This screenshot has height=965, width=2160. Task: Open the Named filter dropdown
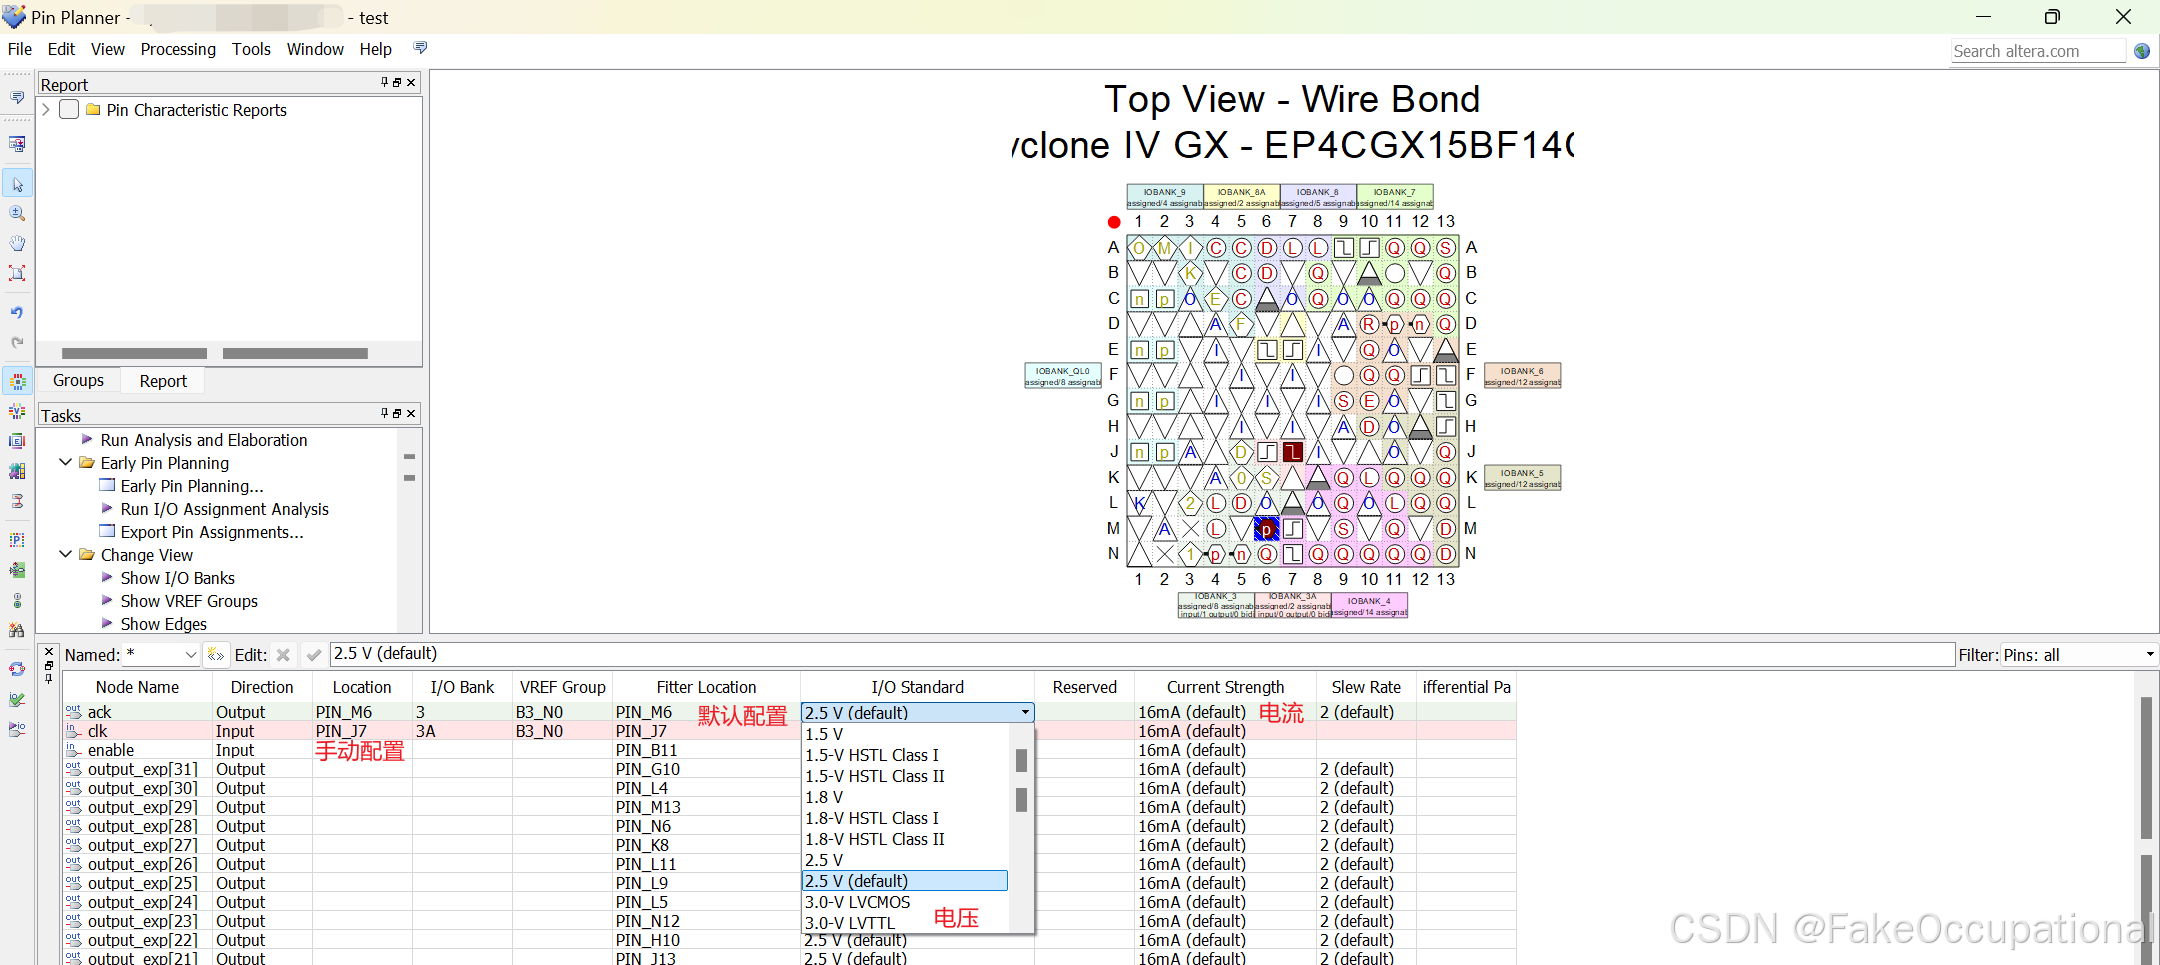click(191, 655)
